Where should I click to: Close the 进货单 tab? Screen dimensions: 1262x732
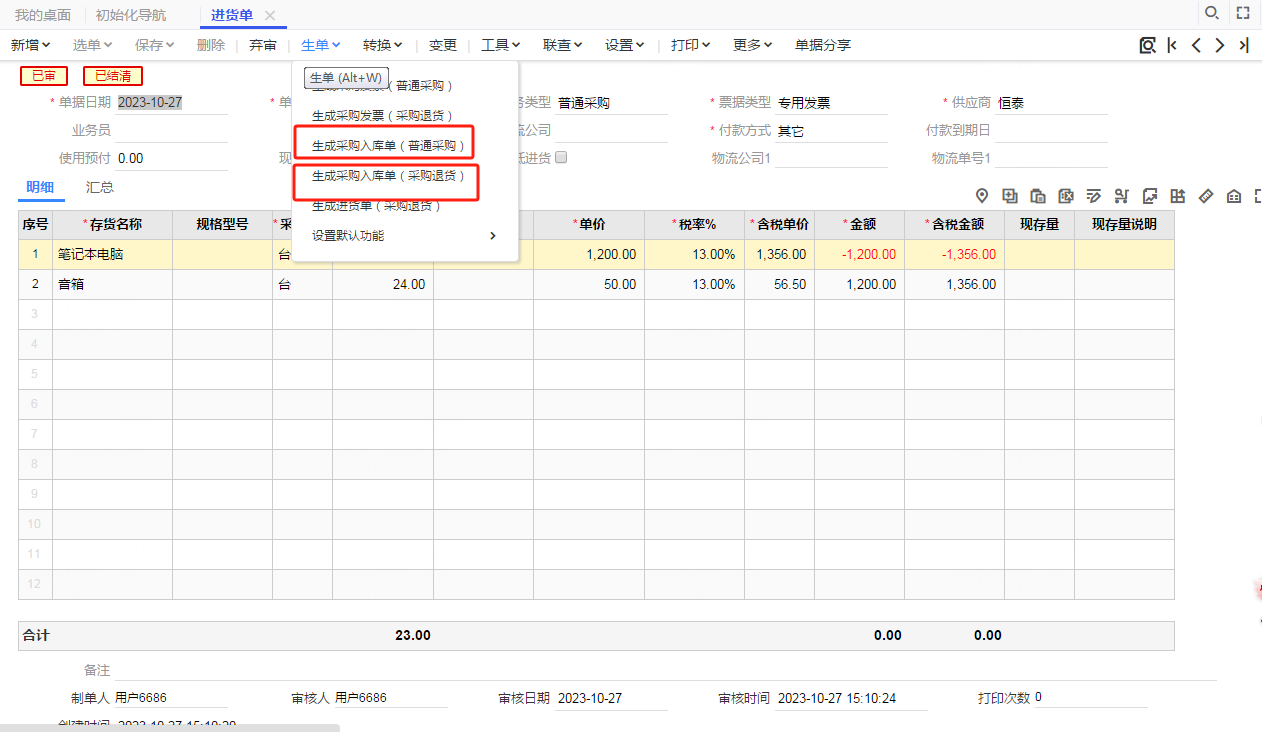pyautogui.click(x=270, y=15)
